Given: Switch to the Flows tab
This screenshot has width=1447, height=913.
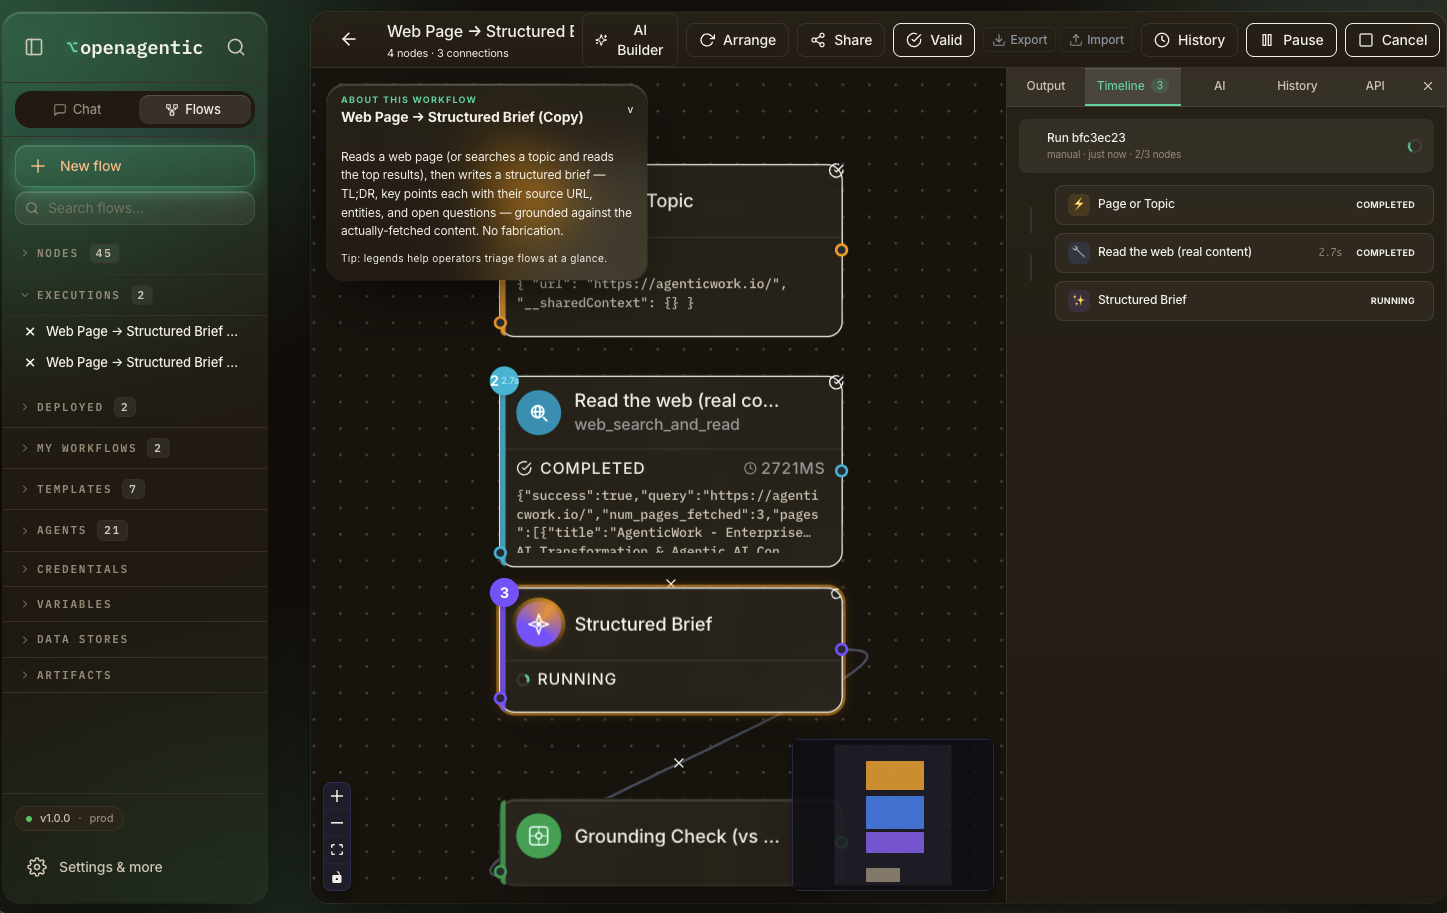Looking at the screenshot, I should point(194,109).
